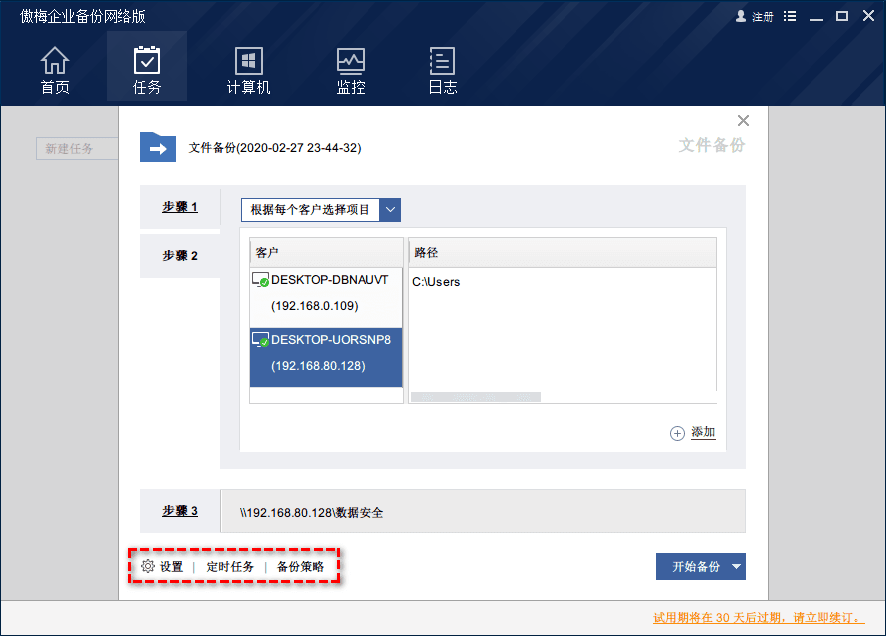
Task: Click the task name 文件备份(2020-02-27 23-44-32)
Action: (x=275, y=148)
